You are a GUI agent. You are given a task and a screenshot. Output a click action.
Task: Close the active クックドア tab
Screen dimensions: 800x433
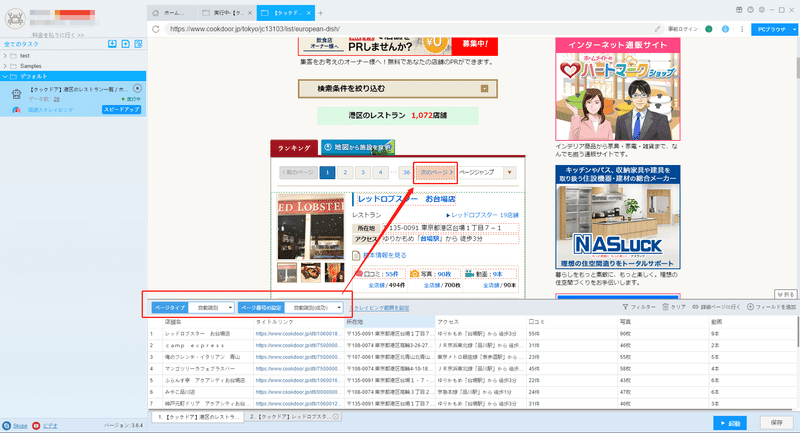point(308,13)
